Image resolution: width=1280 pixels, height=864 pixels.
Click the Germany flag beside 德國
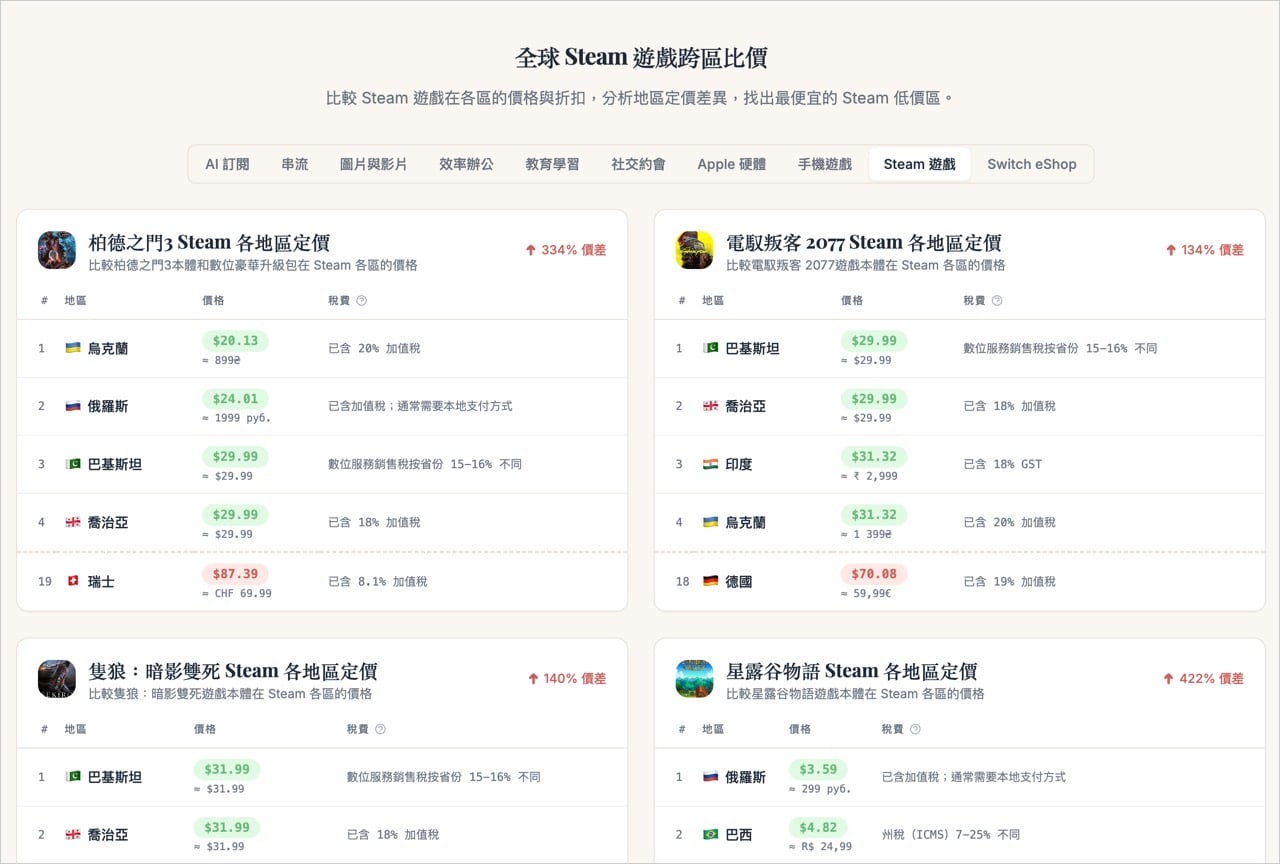click(x=710, y=581)
